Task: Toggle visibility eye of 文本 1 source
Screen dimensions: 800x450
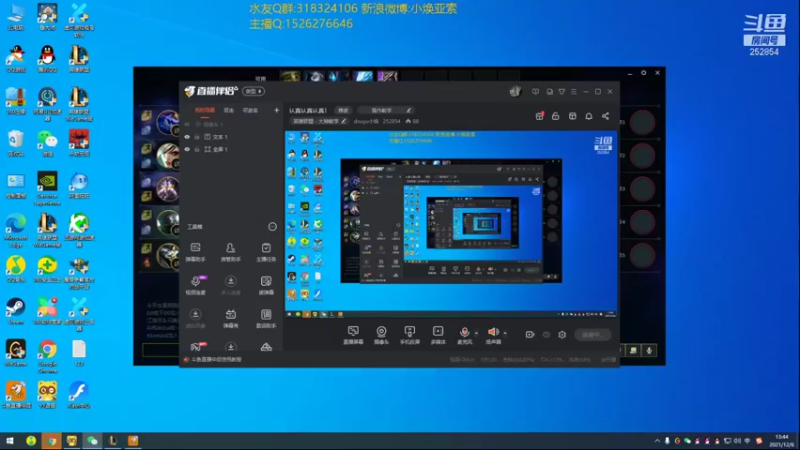Action: click(187, 137)
